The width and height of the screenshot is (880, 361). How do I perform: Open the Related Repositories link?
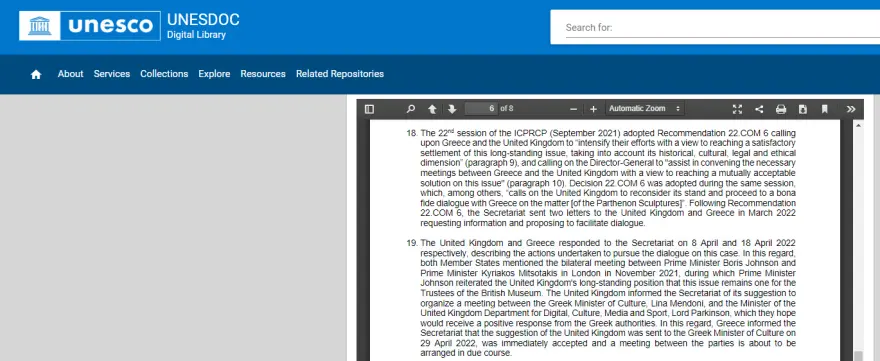(x=340, y=74)
